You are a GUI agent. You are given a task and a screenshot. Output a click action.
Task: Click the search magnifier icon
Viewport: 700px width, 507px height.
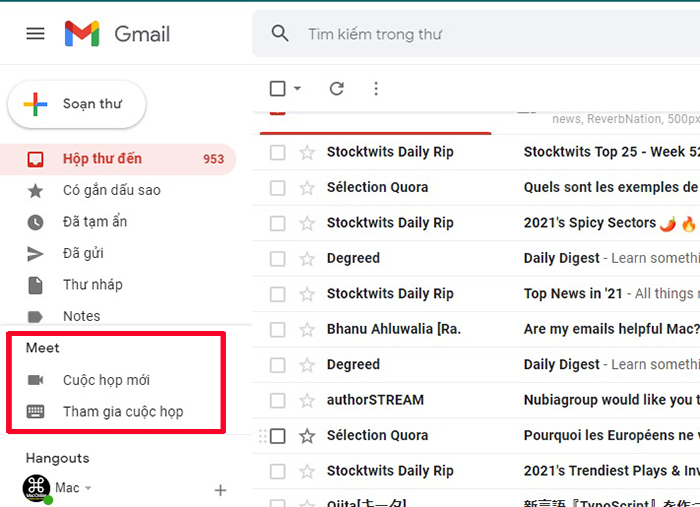coord(280,33)
